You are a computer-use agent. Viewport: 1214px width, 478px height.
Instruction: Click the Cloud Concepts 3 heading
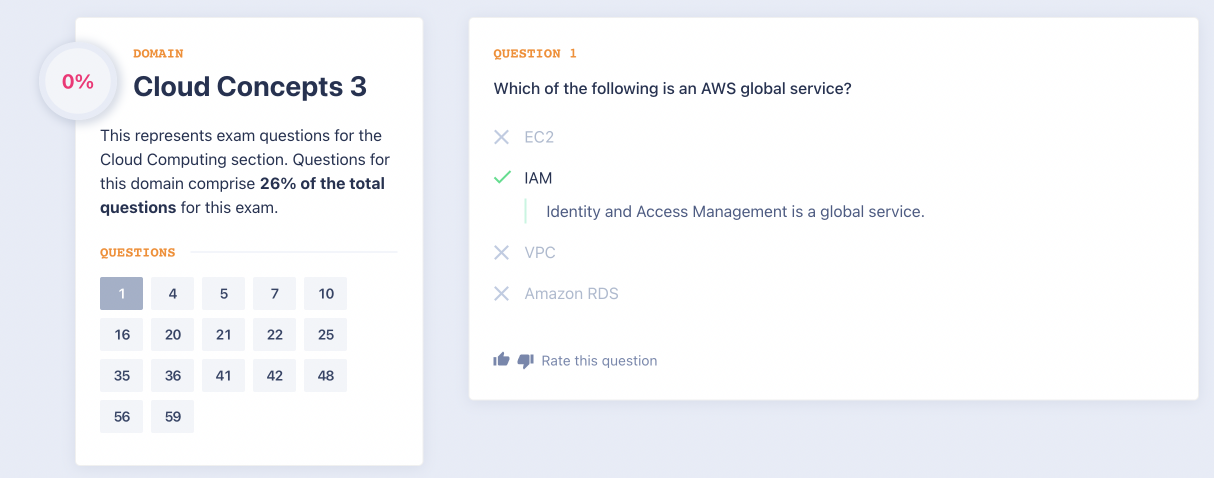point(250,87)
